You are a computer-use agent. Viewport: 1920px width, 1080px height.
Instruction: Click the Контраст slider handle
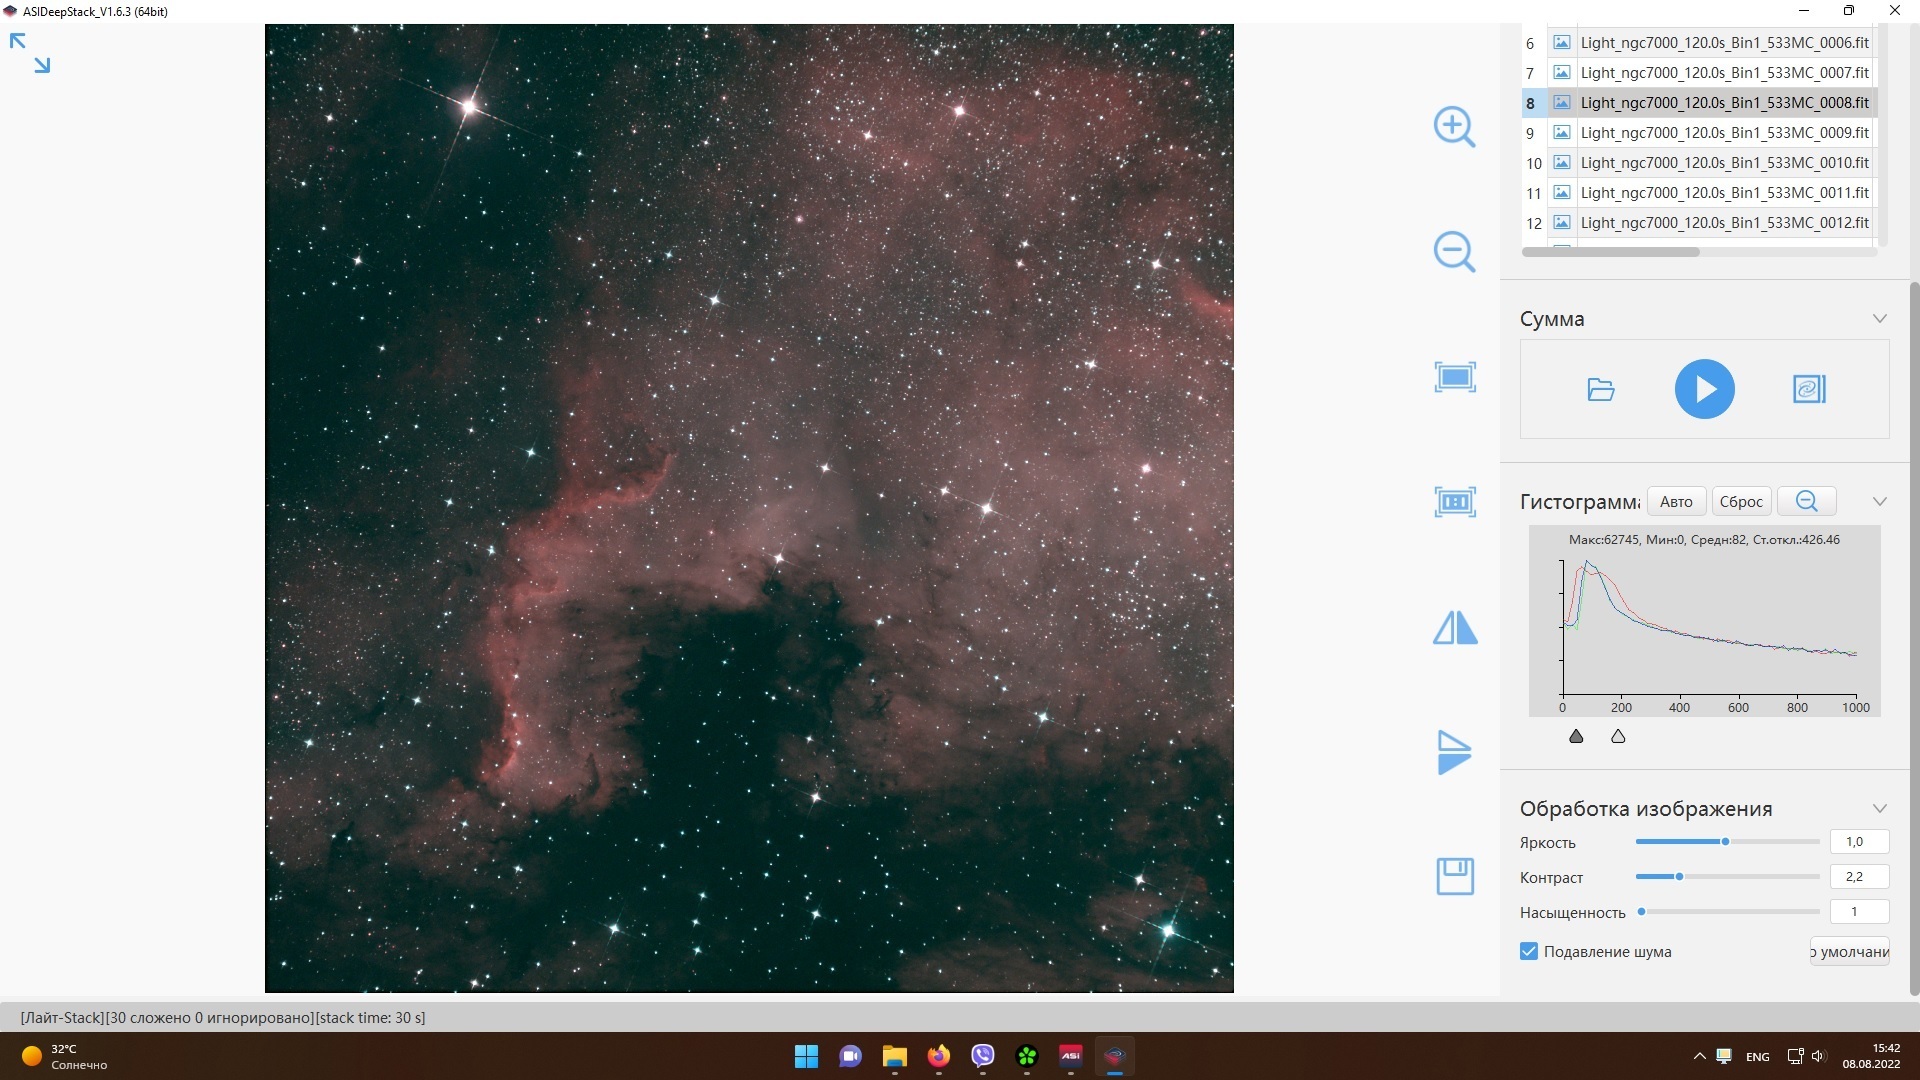(x=1679, y=876)
